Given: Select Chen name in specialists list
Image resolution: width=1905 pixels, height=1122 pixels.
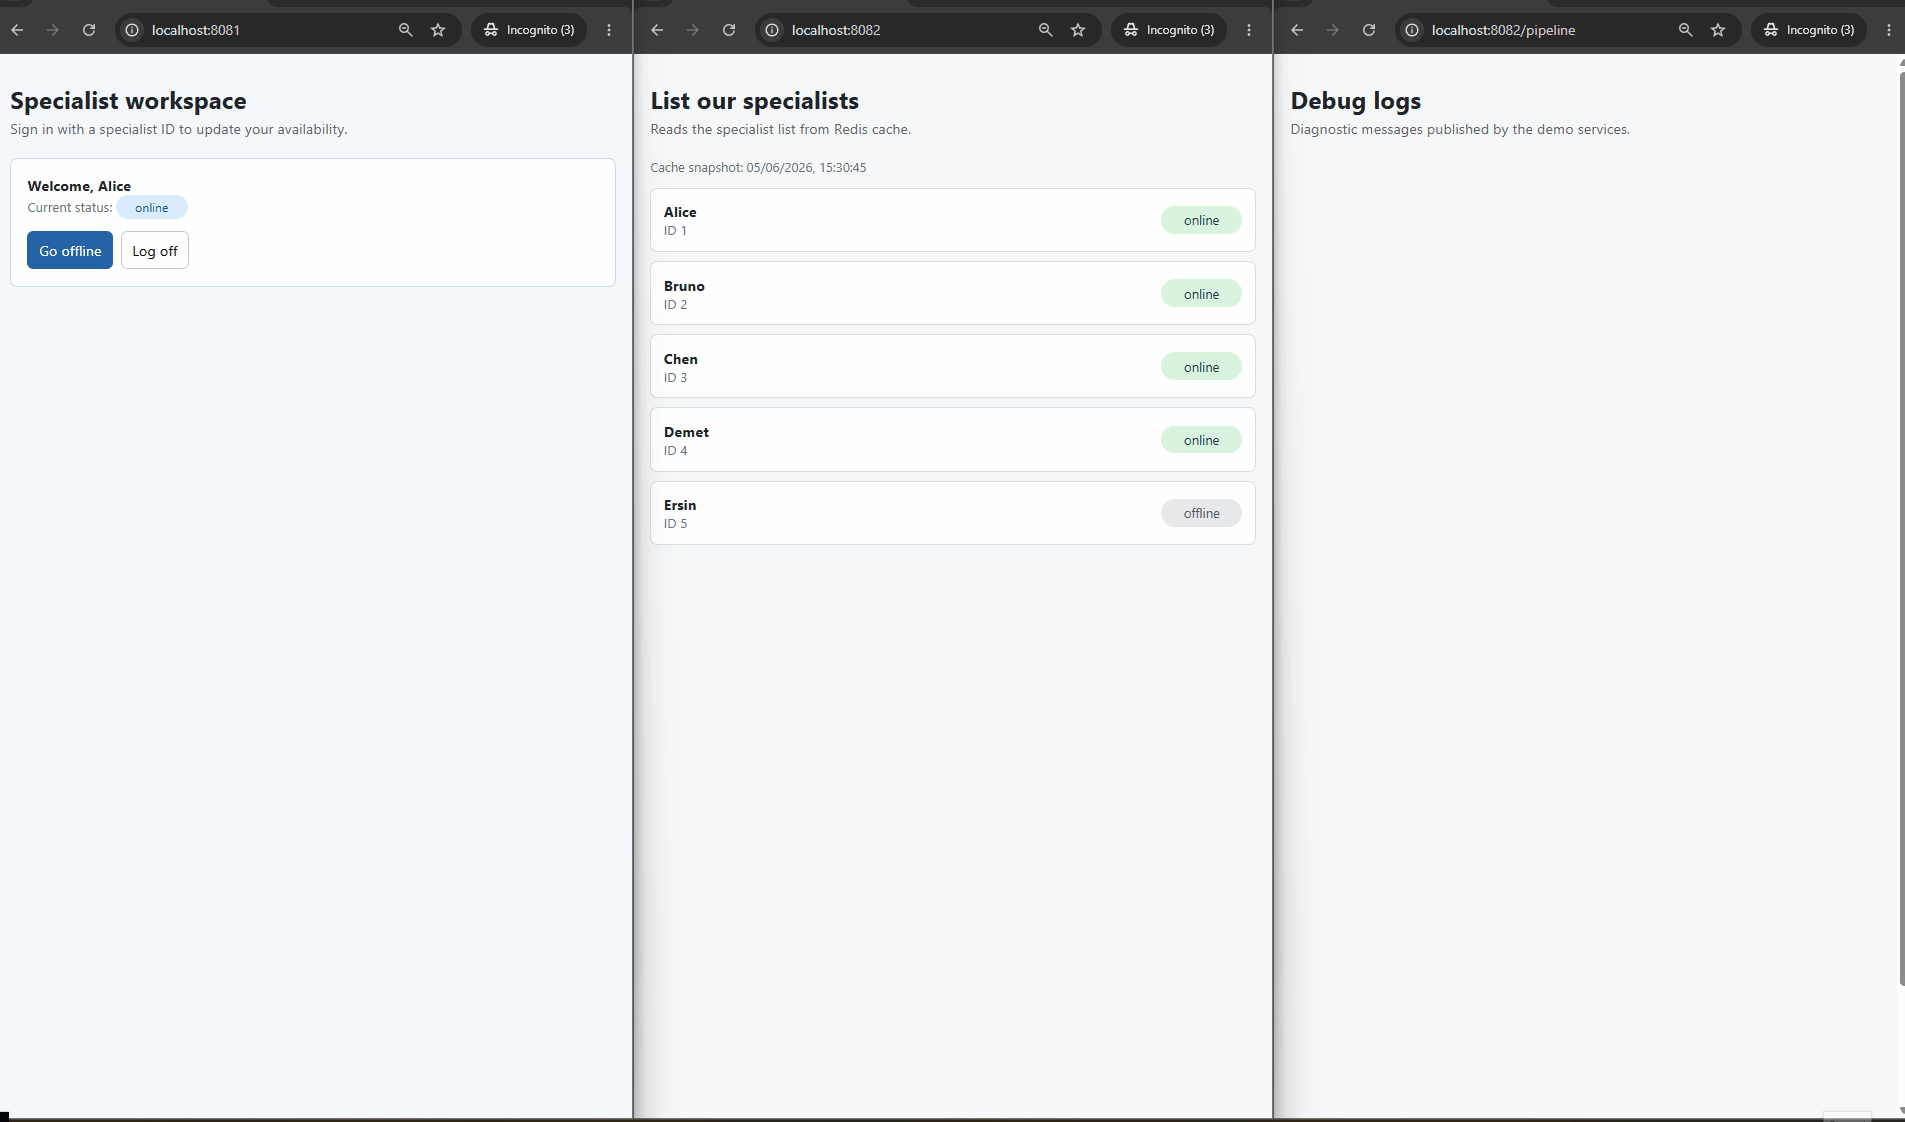Looking at the screenshot, I should [x=681, y=359].
